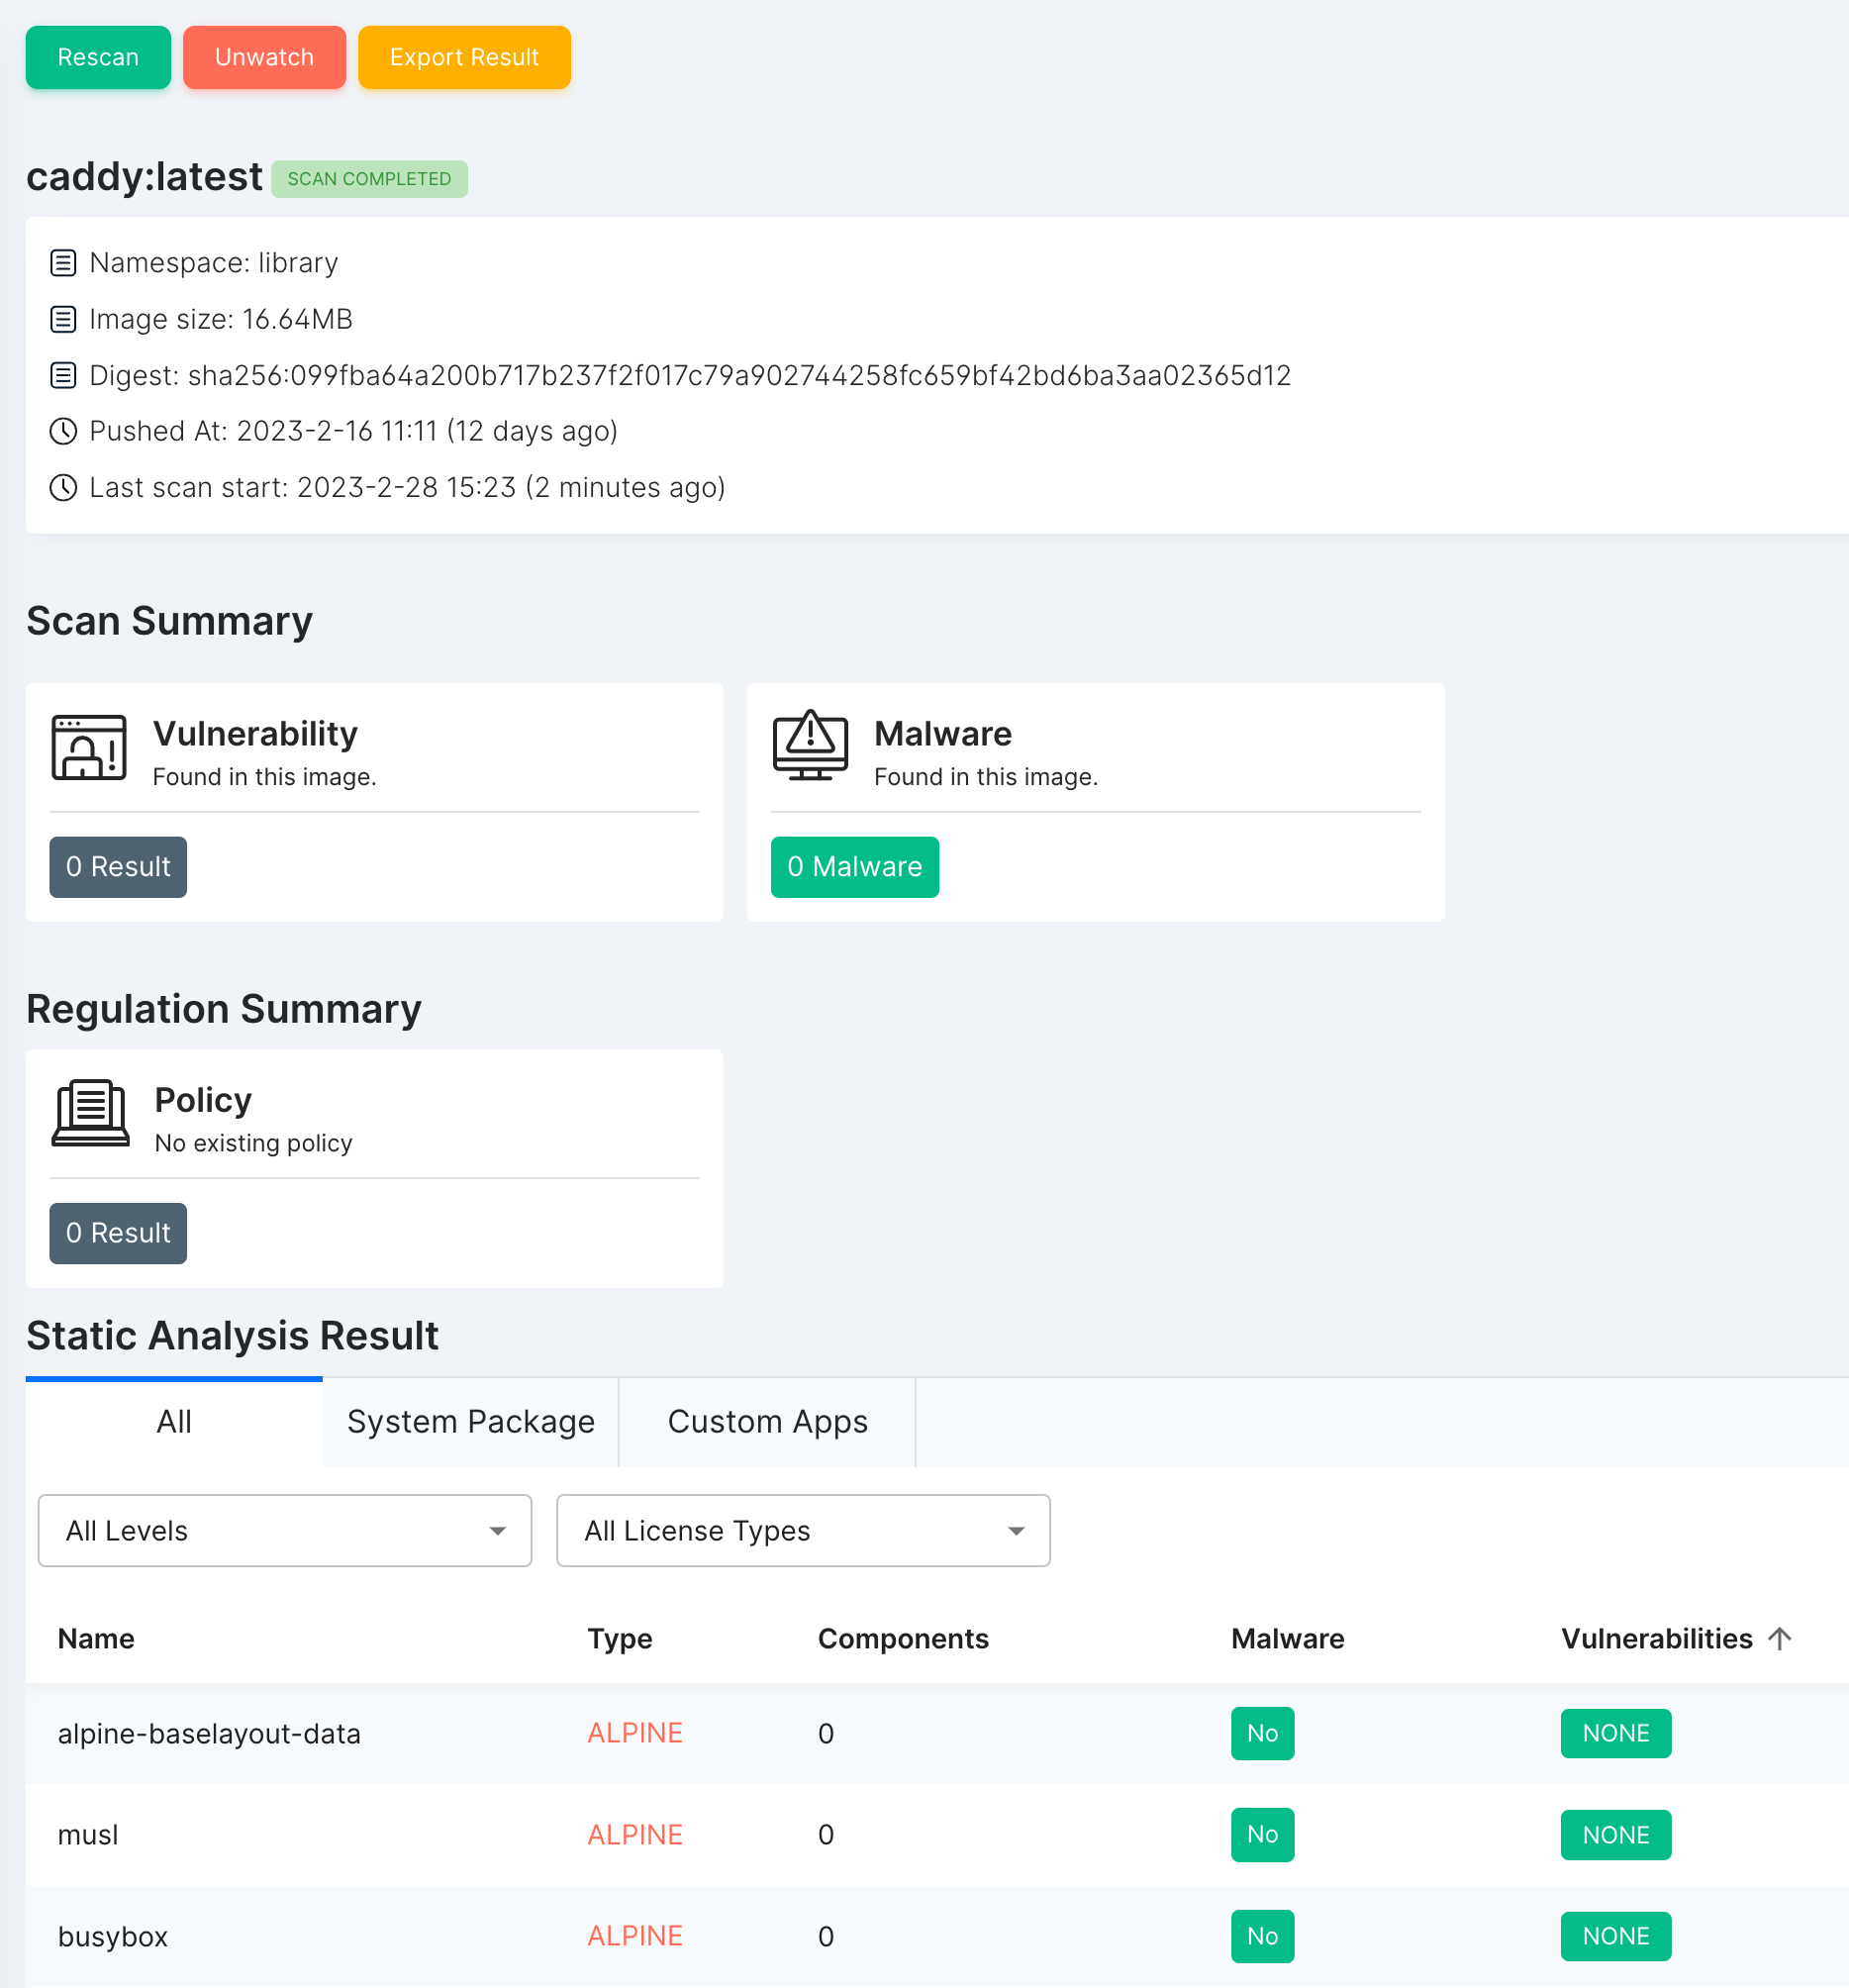
Task: Click the Pushed At date text
Action: coord(353,431)
